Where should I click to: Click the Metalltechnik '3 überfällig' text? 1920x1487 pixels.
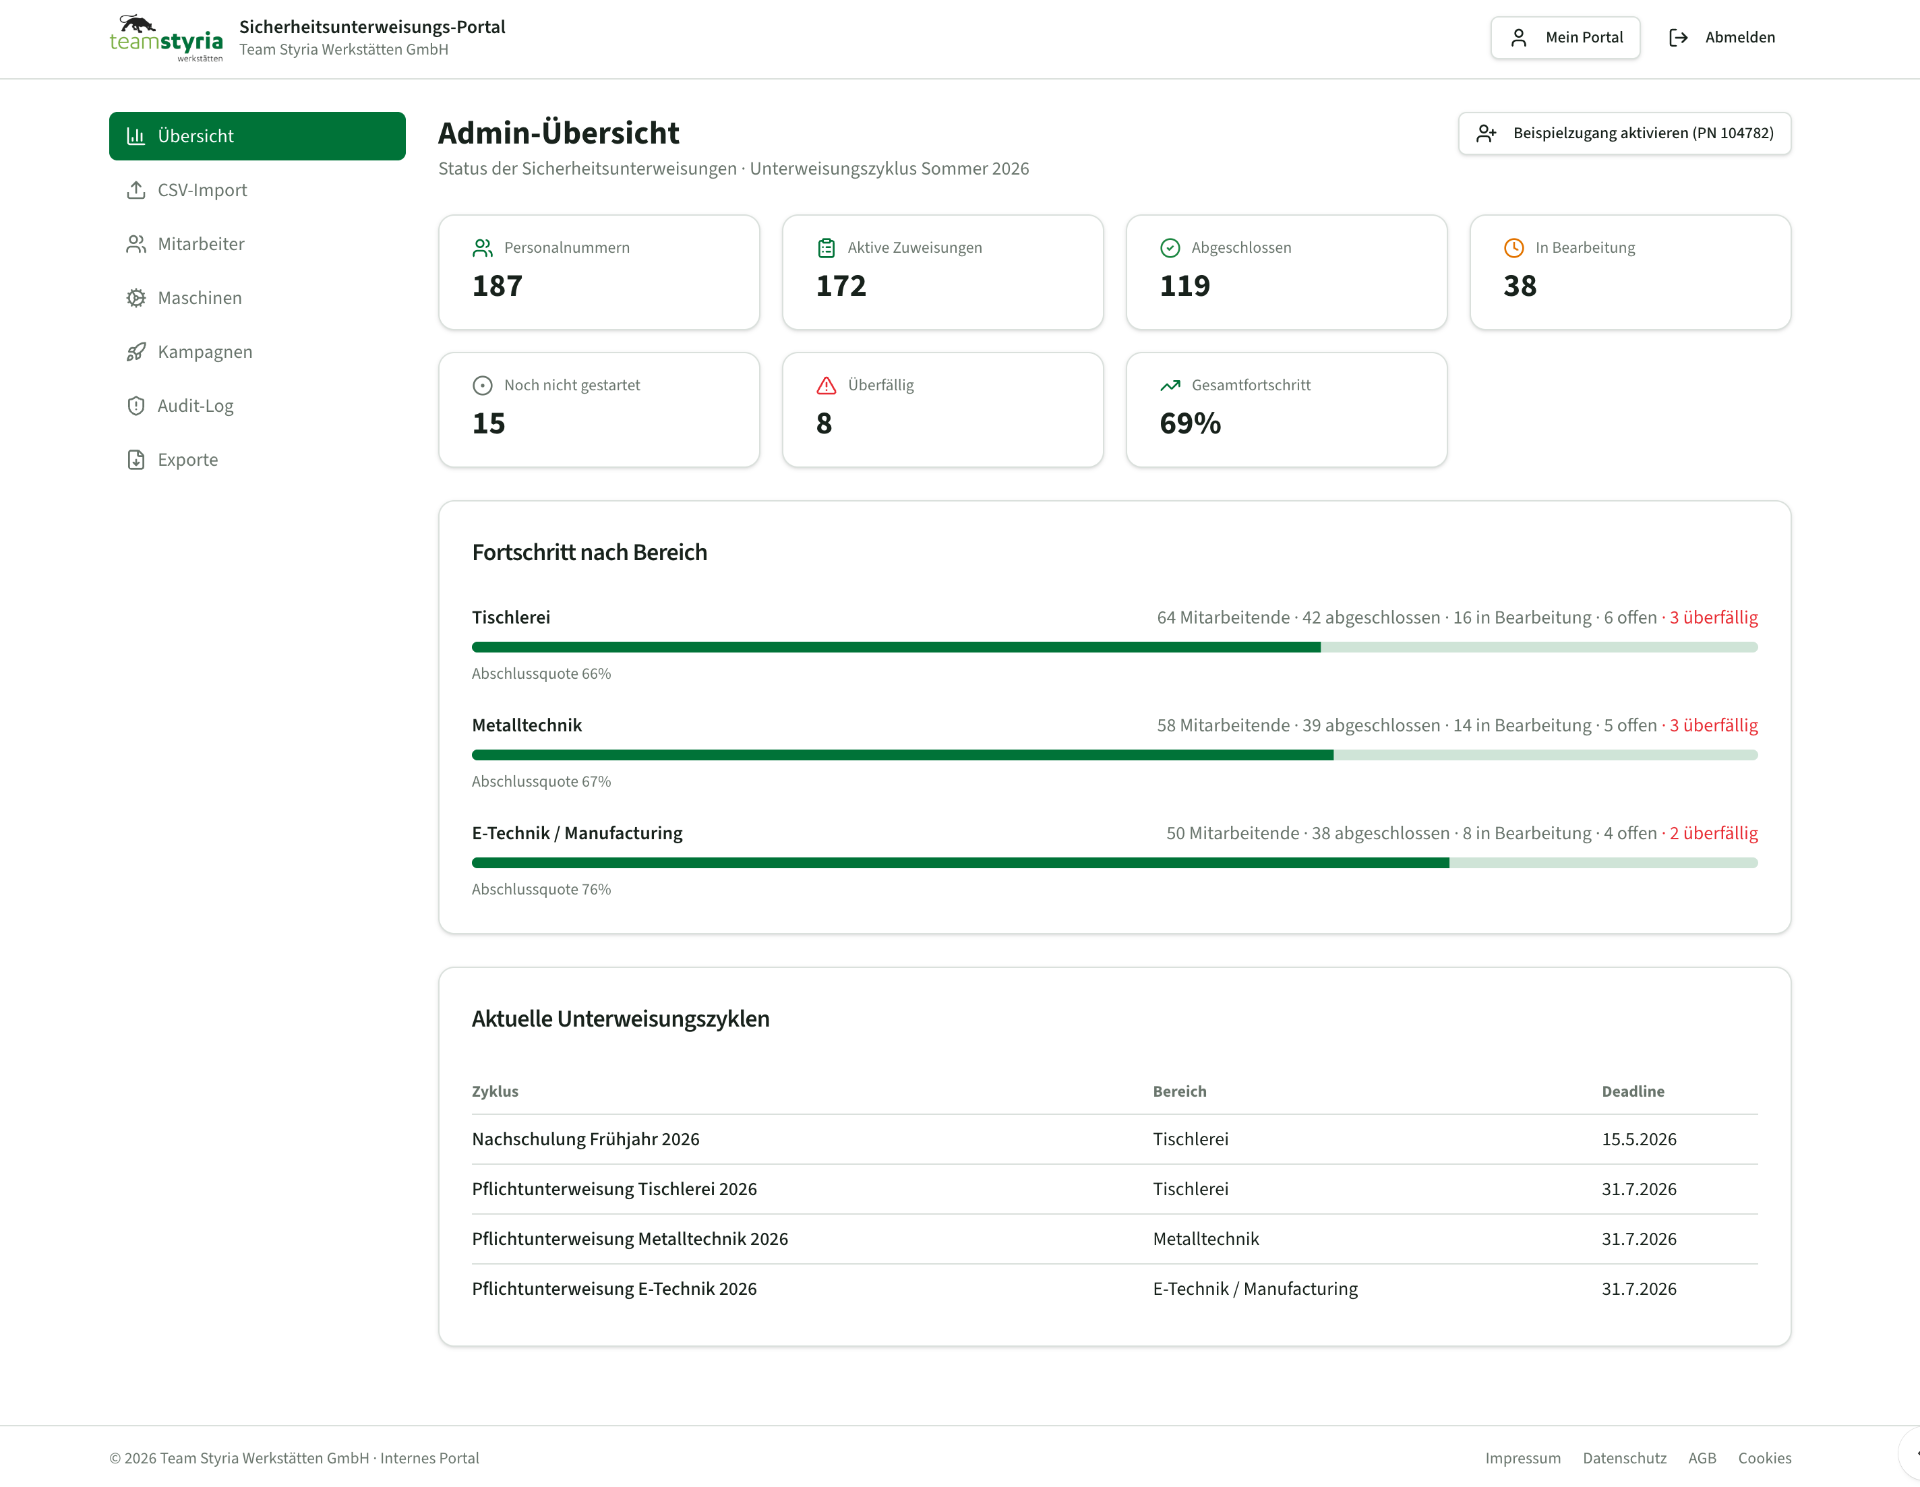pyautogui.click(x=1714, y=726)
